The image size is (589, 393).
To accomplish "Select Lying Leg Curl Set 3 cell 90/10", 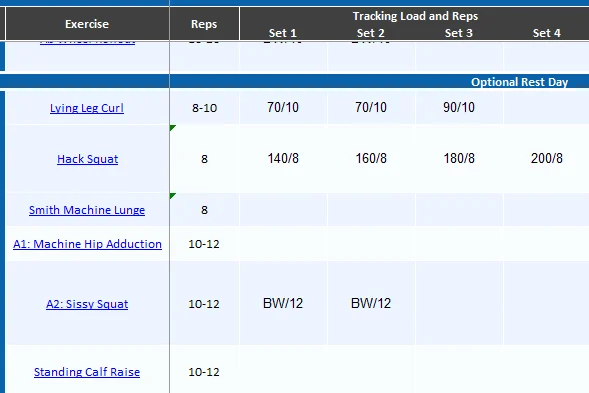I will (x=459, y=107).
